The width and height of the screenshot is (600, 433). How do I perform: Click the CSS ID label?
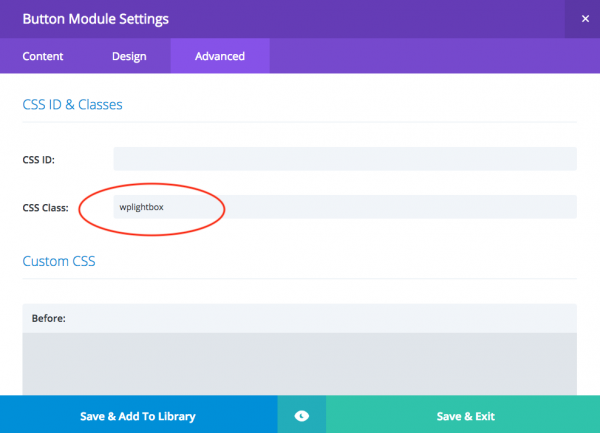[x=40, y=160]
